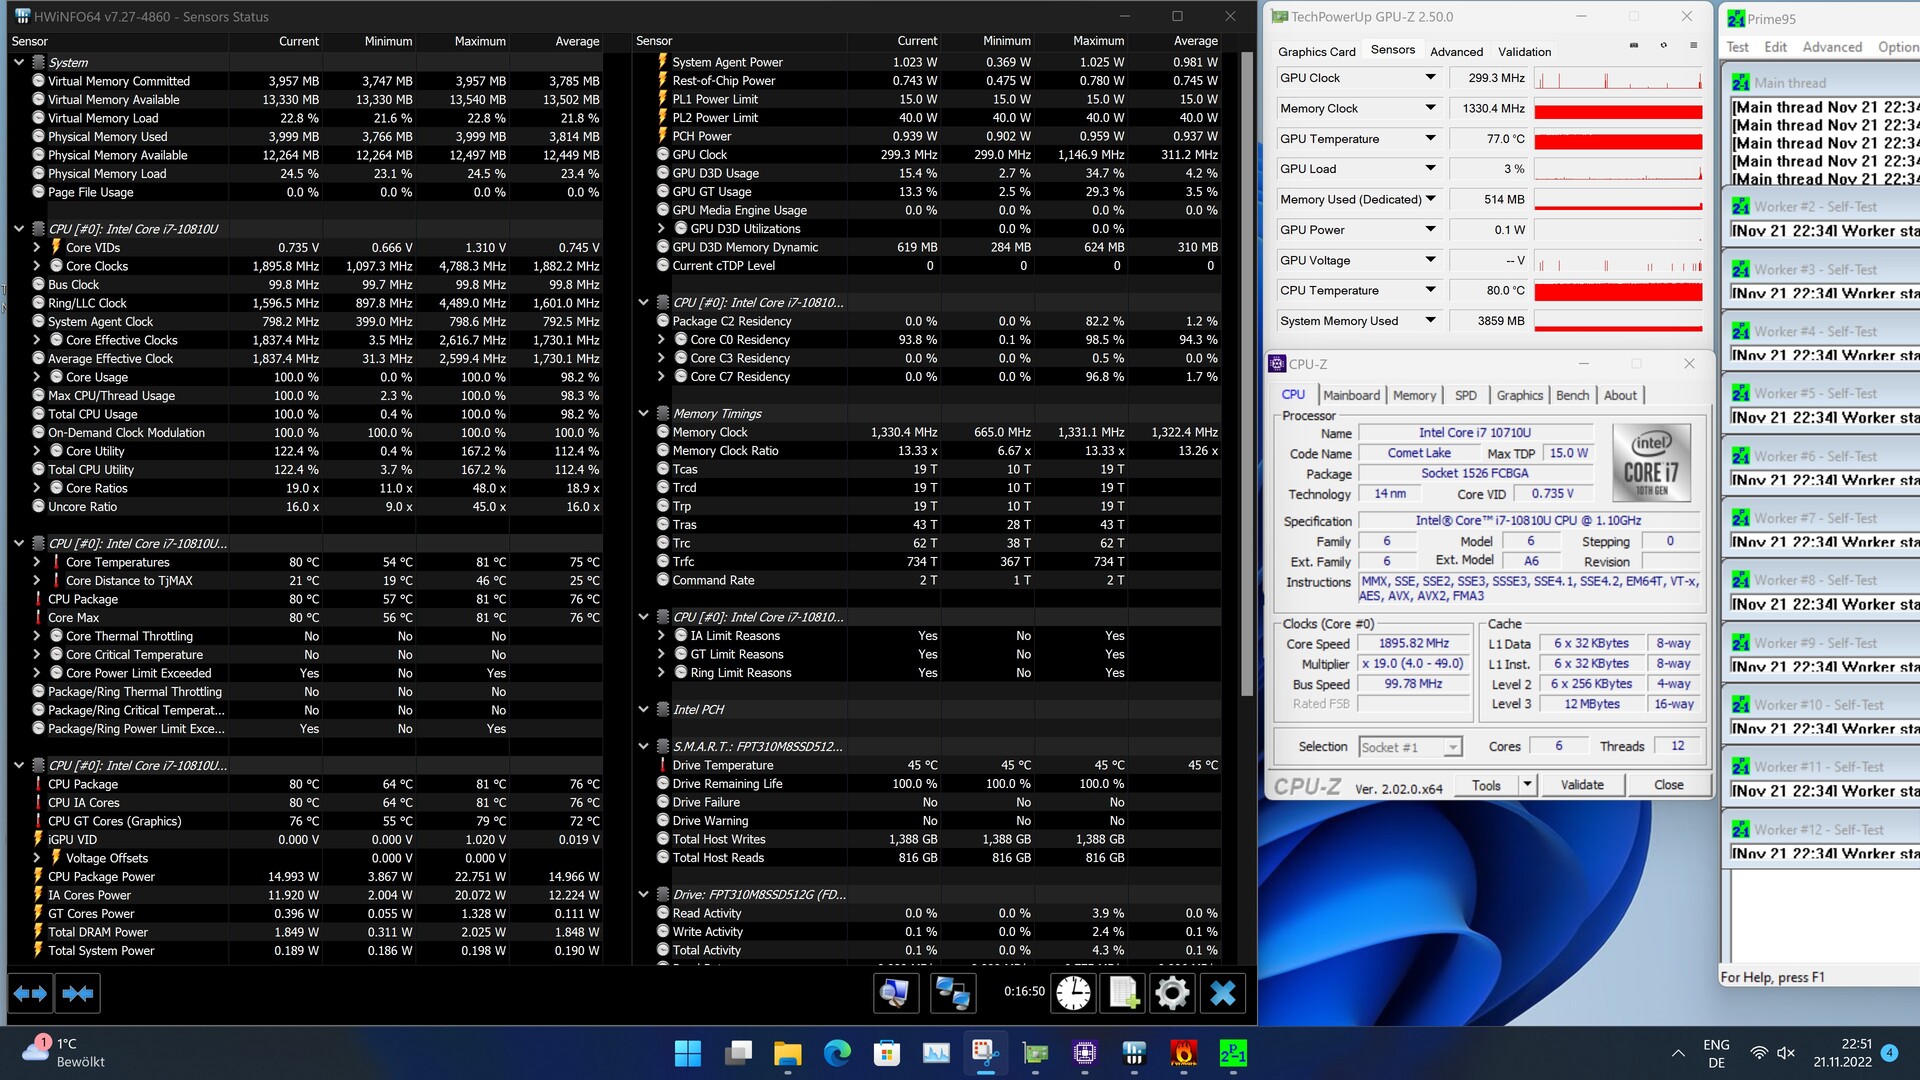
Task: Open the Edit menu in Prime95
Action: [x=1775, y=47]
